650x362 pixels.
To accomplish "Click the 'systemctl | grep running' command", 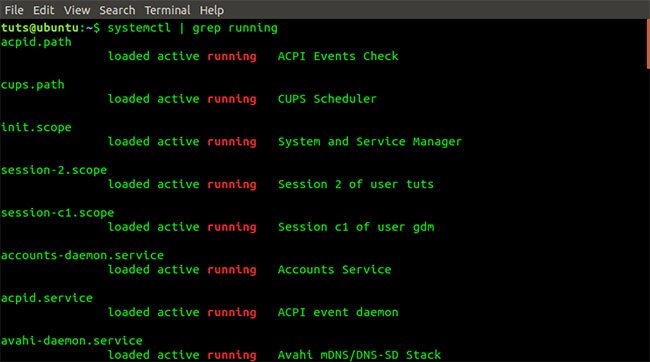I will pyautogui.click(x=192, y=28).
